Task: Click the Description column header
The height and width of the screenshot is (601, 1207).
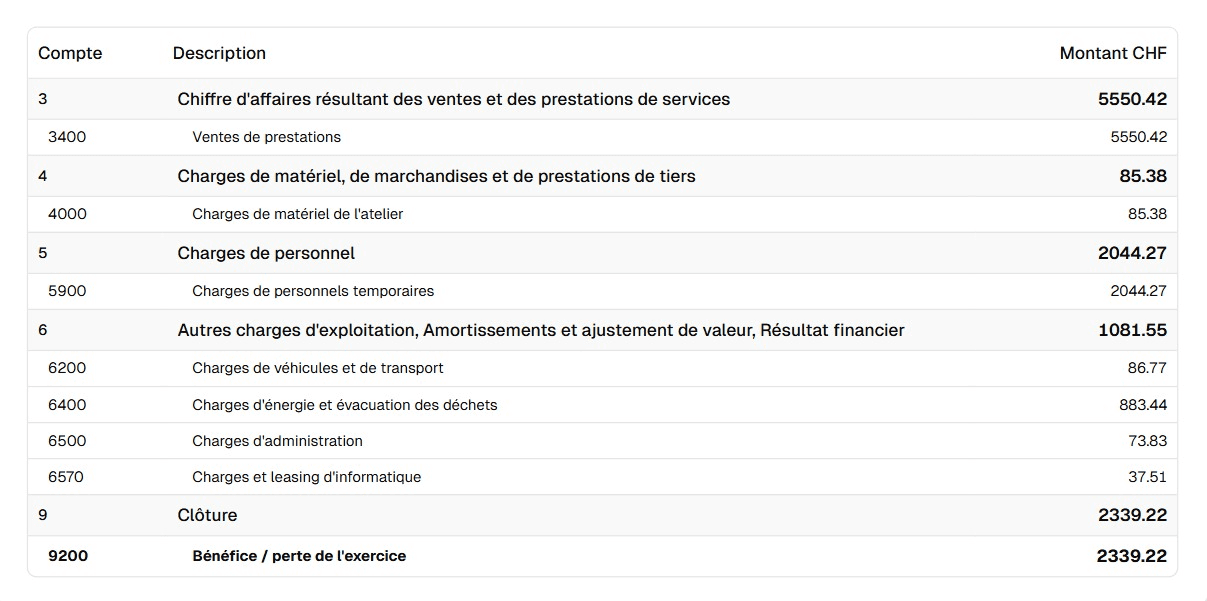Action: [219, 53]
